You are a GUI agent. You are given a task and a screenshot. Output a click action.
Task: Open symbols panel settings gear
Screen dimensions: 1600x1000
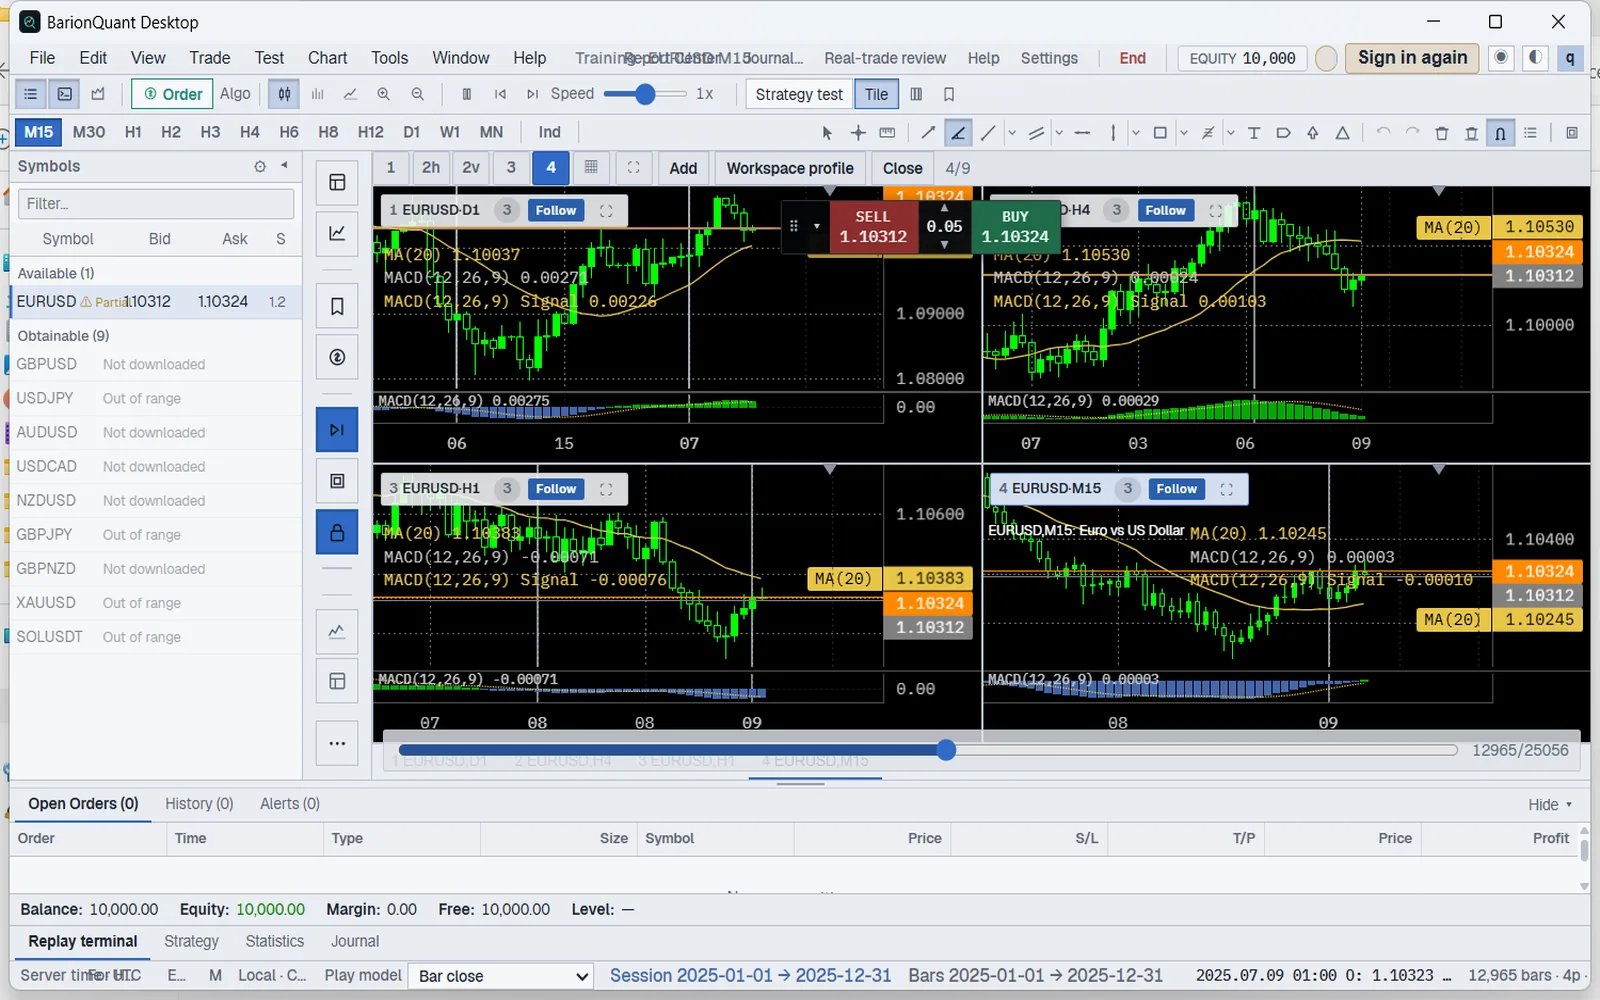click(260, 166)
